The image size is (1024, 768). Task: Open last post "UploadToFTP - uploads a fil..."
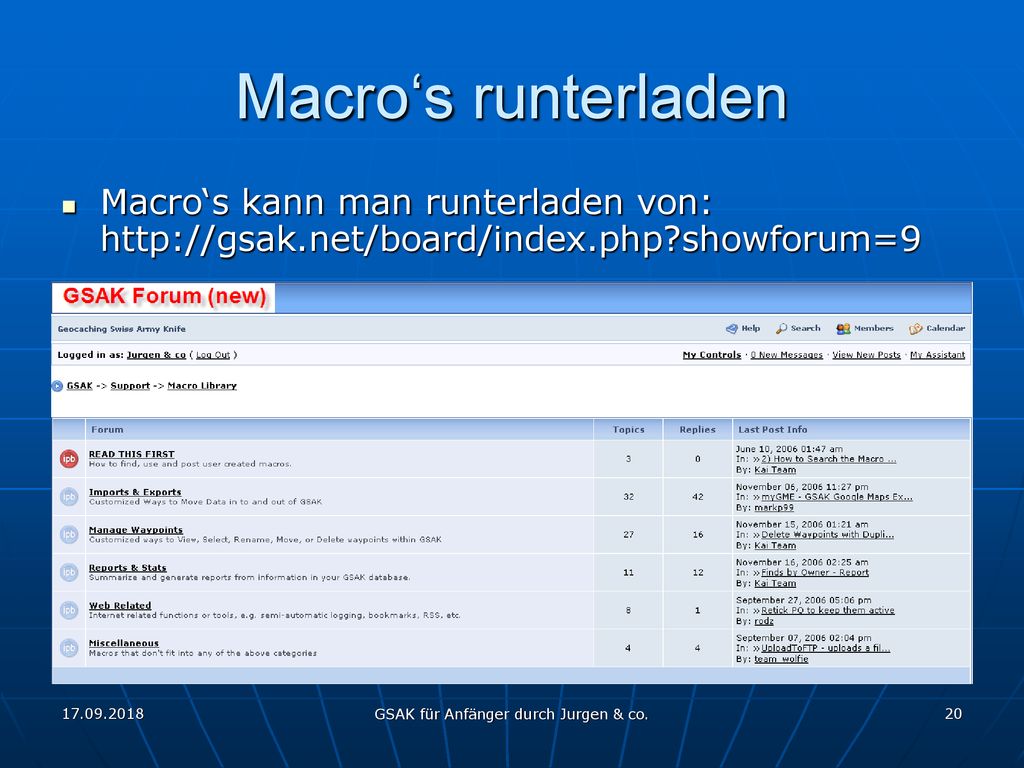click(825, 648)
